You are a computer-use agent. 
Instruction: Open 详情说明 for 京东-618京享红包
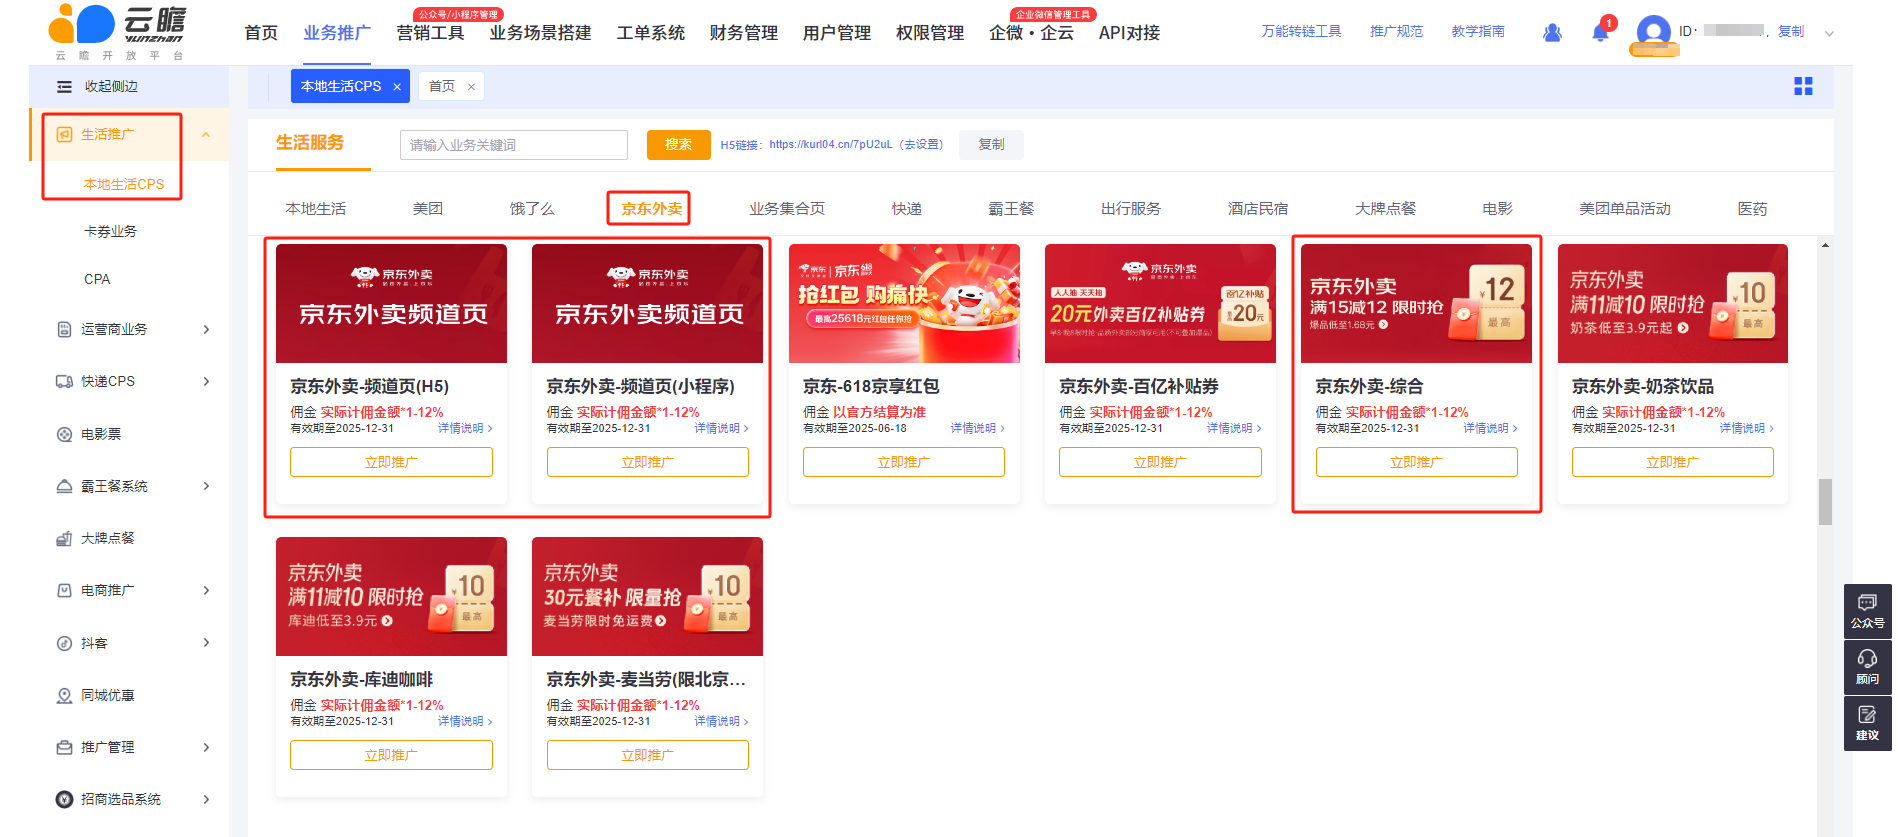977,428
